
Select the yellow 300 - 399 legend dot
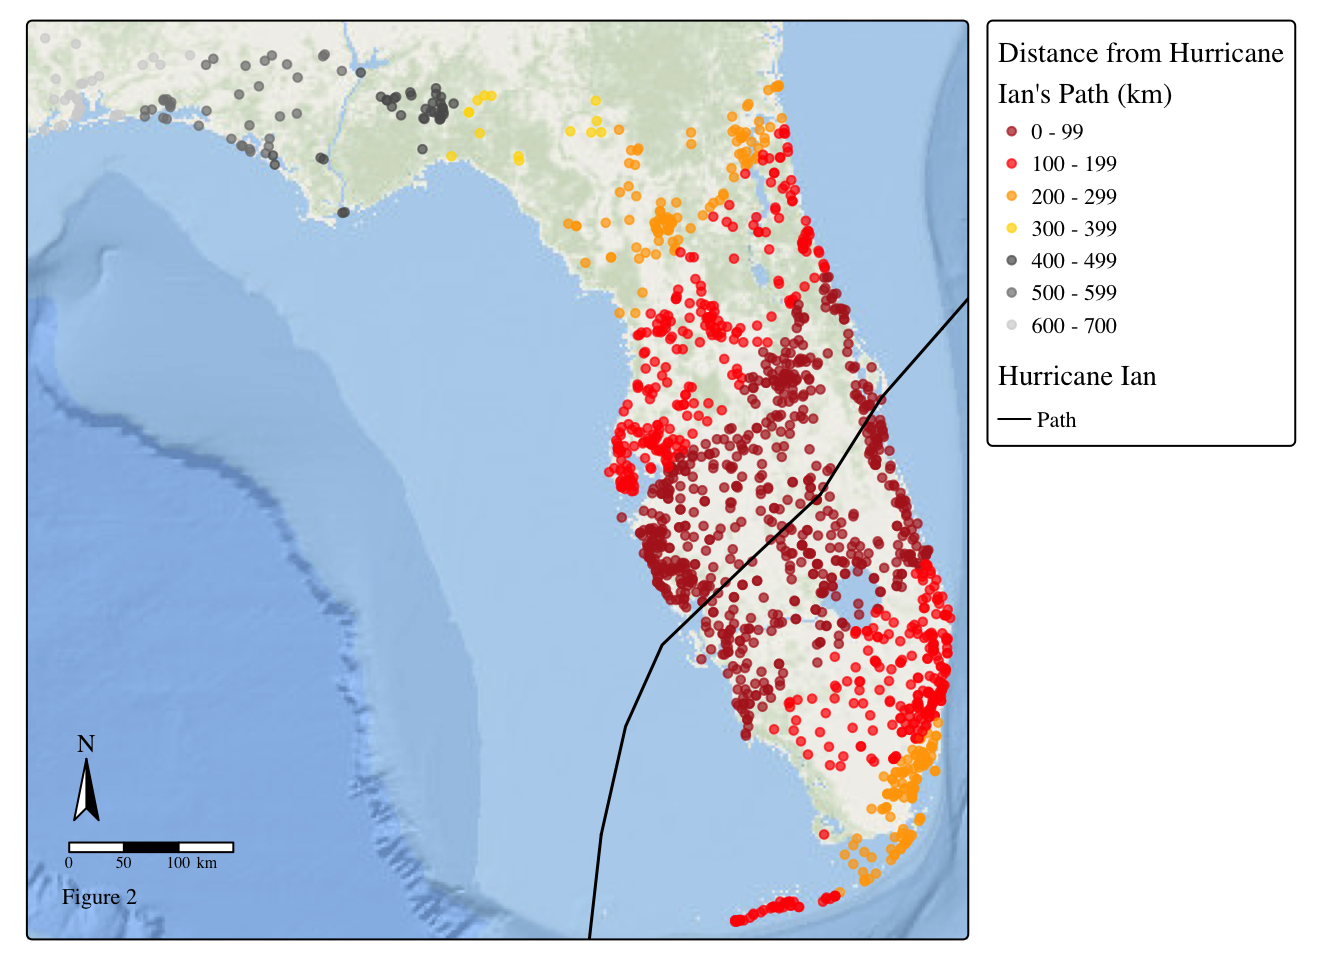pos(1012,229)
